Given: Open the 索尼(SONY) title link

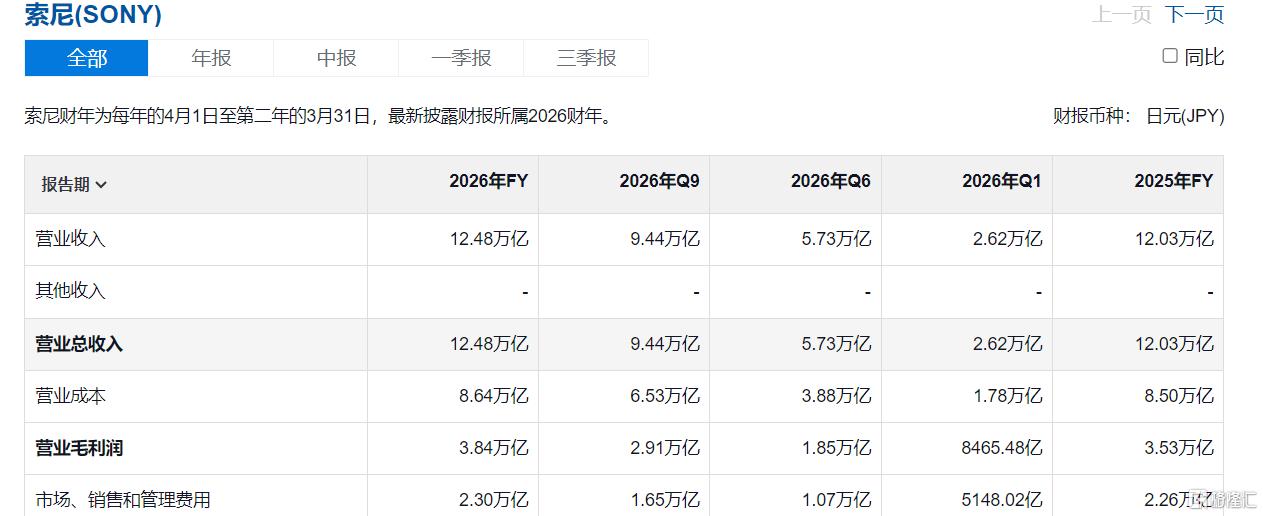Looking at the screenshot, I should (x=93, y=15).
